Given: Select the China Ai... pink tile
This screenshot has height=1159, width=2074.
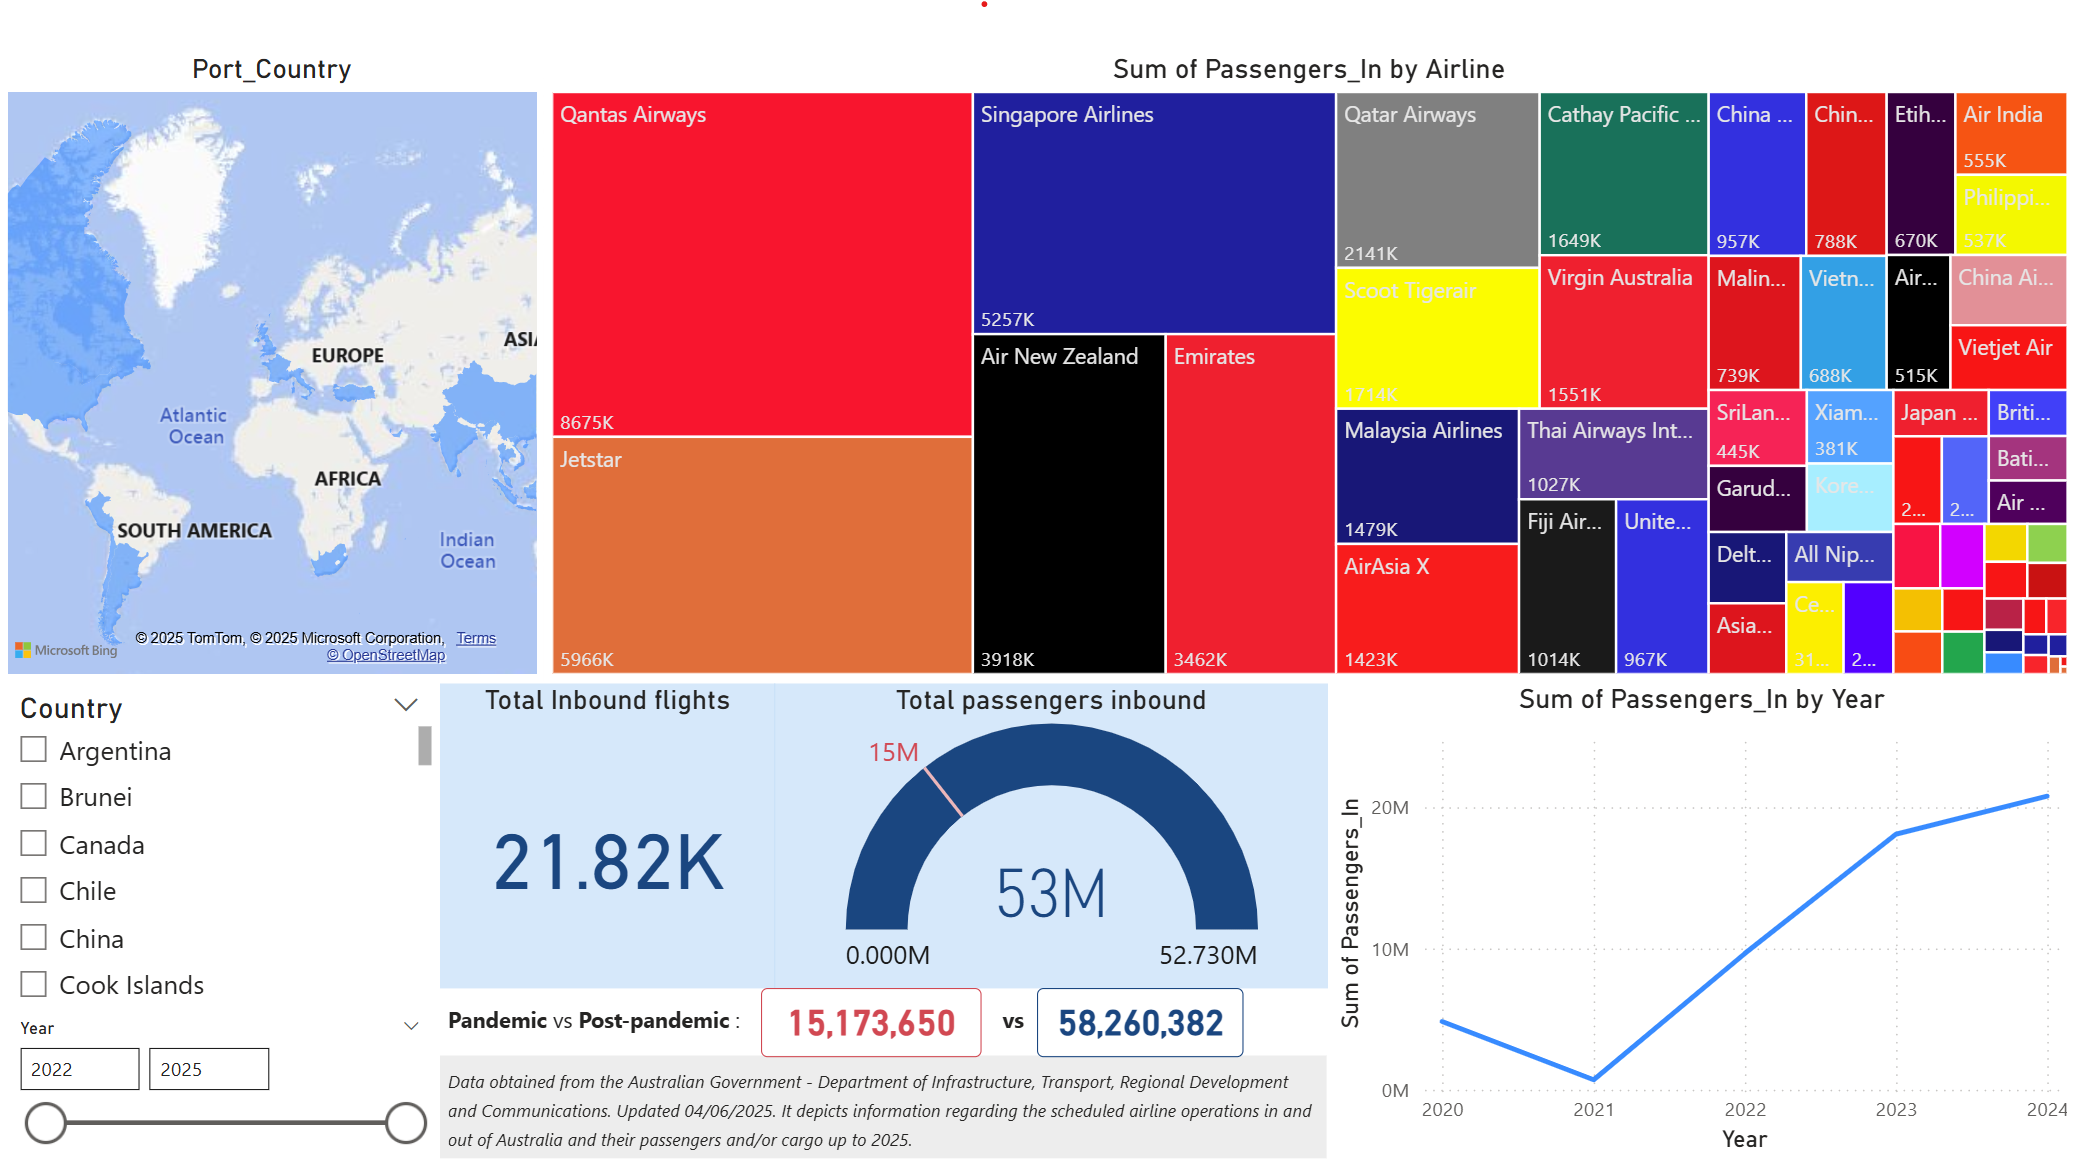Looking at the screenshot, I should coord(2008,291).
